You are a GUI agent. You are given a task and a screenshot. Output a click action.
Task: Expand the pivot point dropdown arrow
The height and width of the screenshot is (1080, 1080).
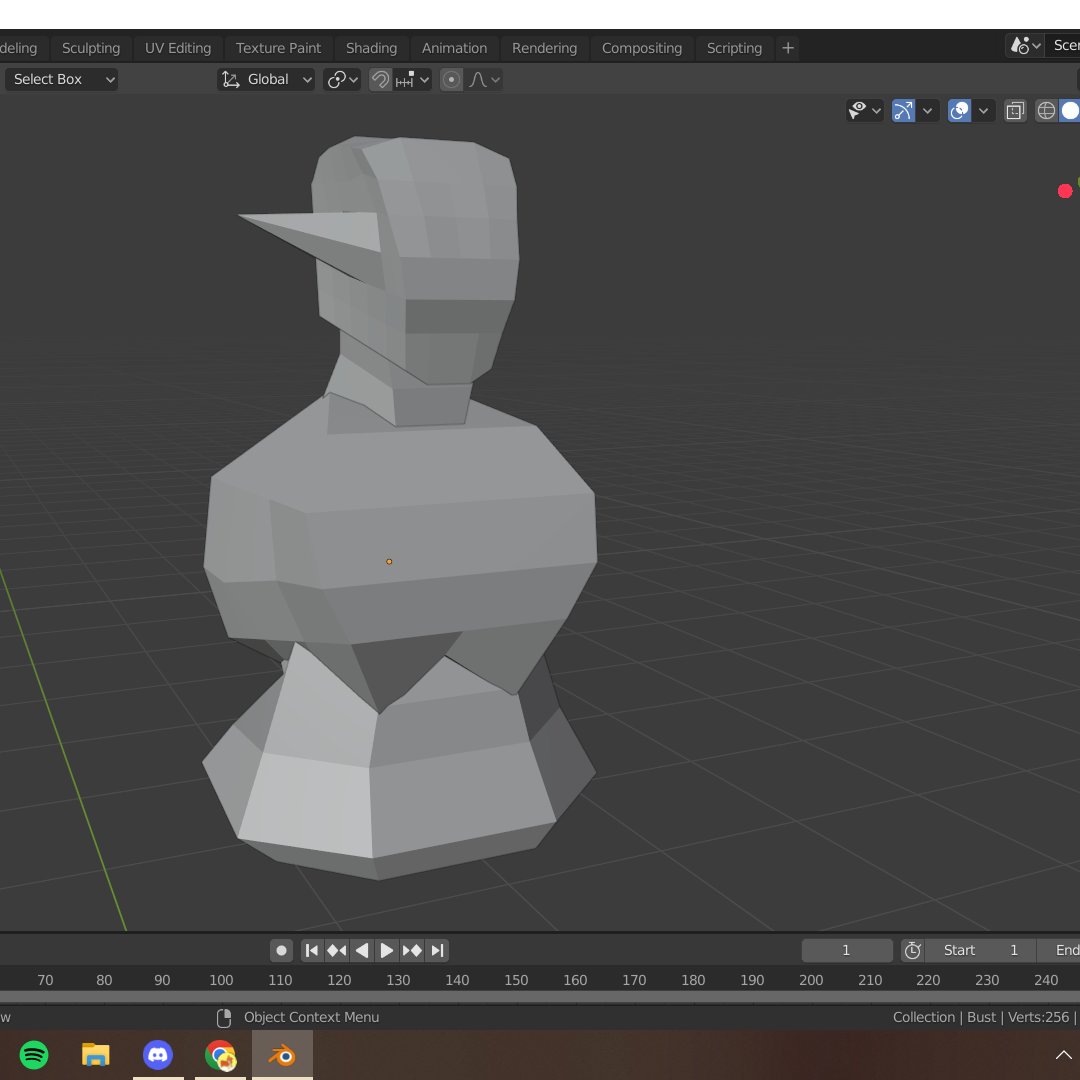(x=353, y=79)
